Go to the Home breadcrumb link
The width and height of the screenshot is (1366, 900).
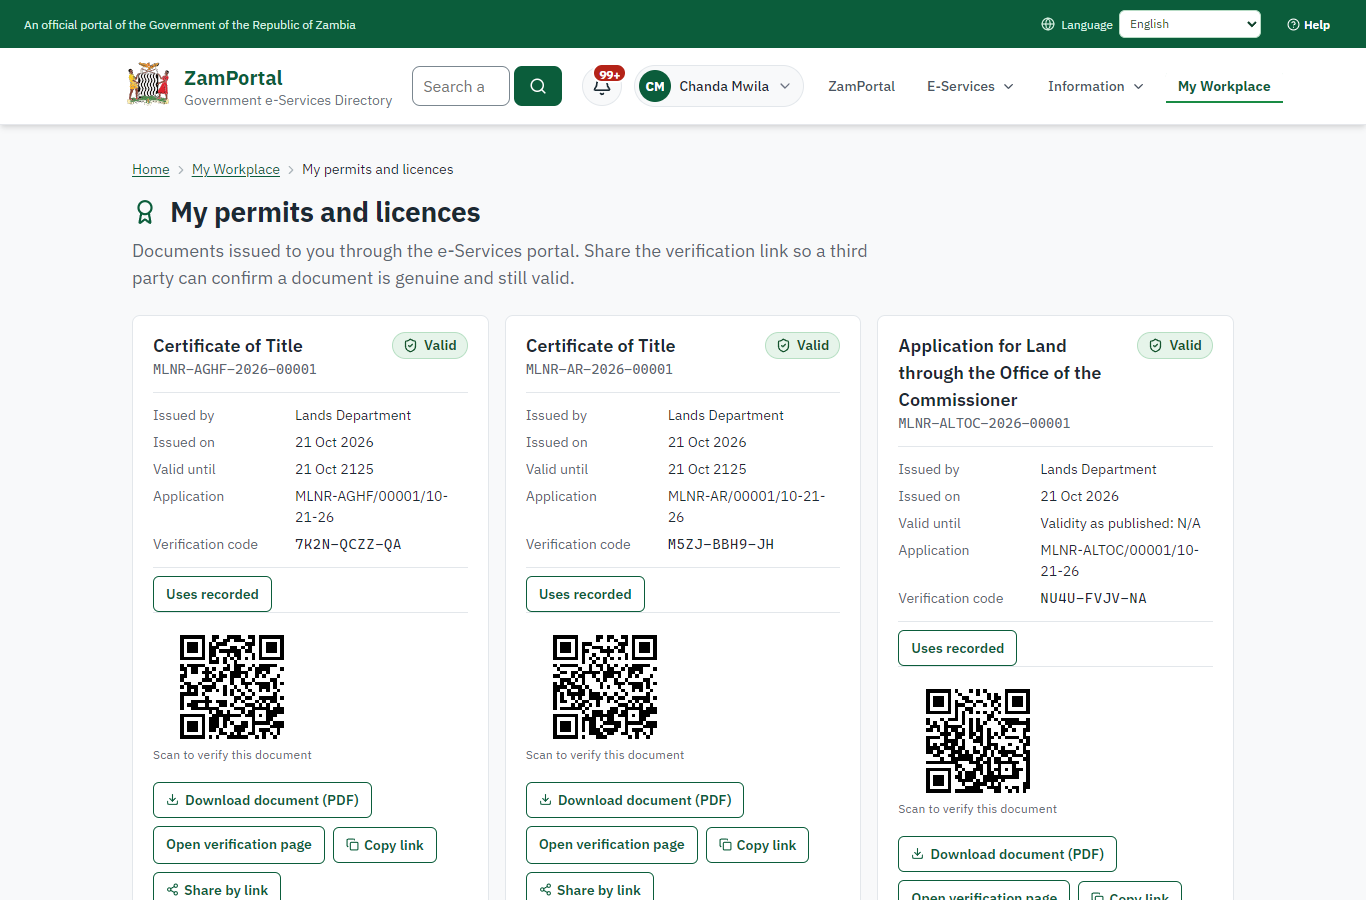tap(151, 169)
